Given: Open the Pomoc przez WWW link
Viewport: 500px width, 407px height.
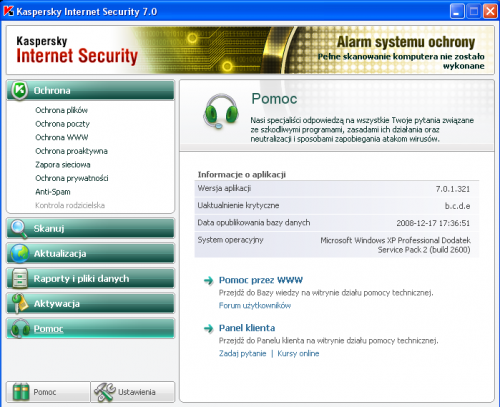Looking at the screenshot, I should coord(261,280).
